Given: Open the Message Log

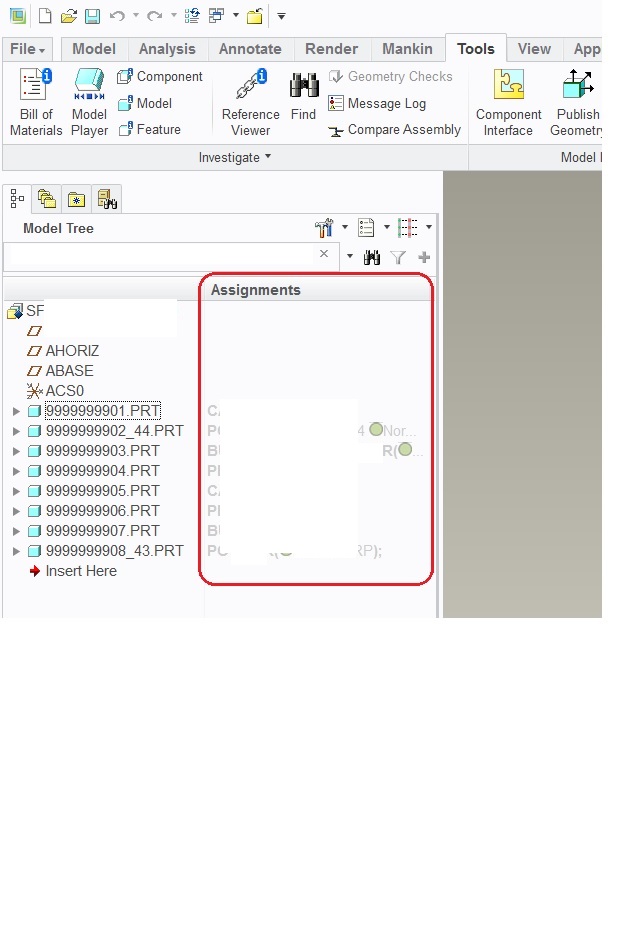Looking at the screenshot, I should (x=377, y=103).
